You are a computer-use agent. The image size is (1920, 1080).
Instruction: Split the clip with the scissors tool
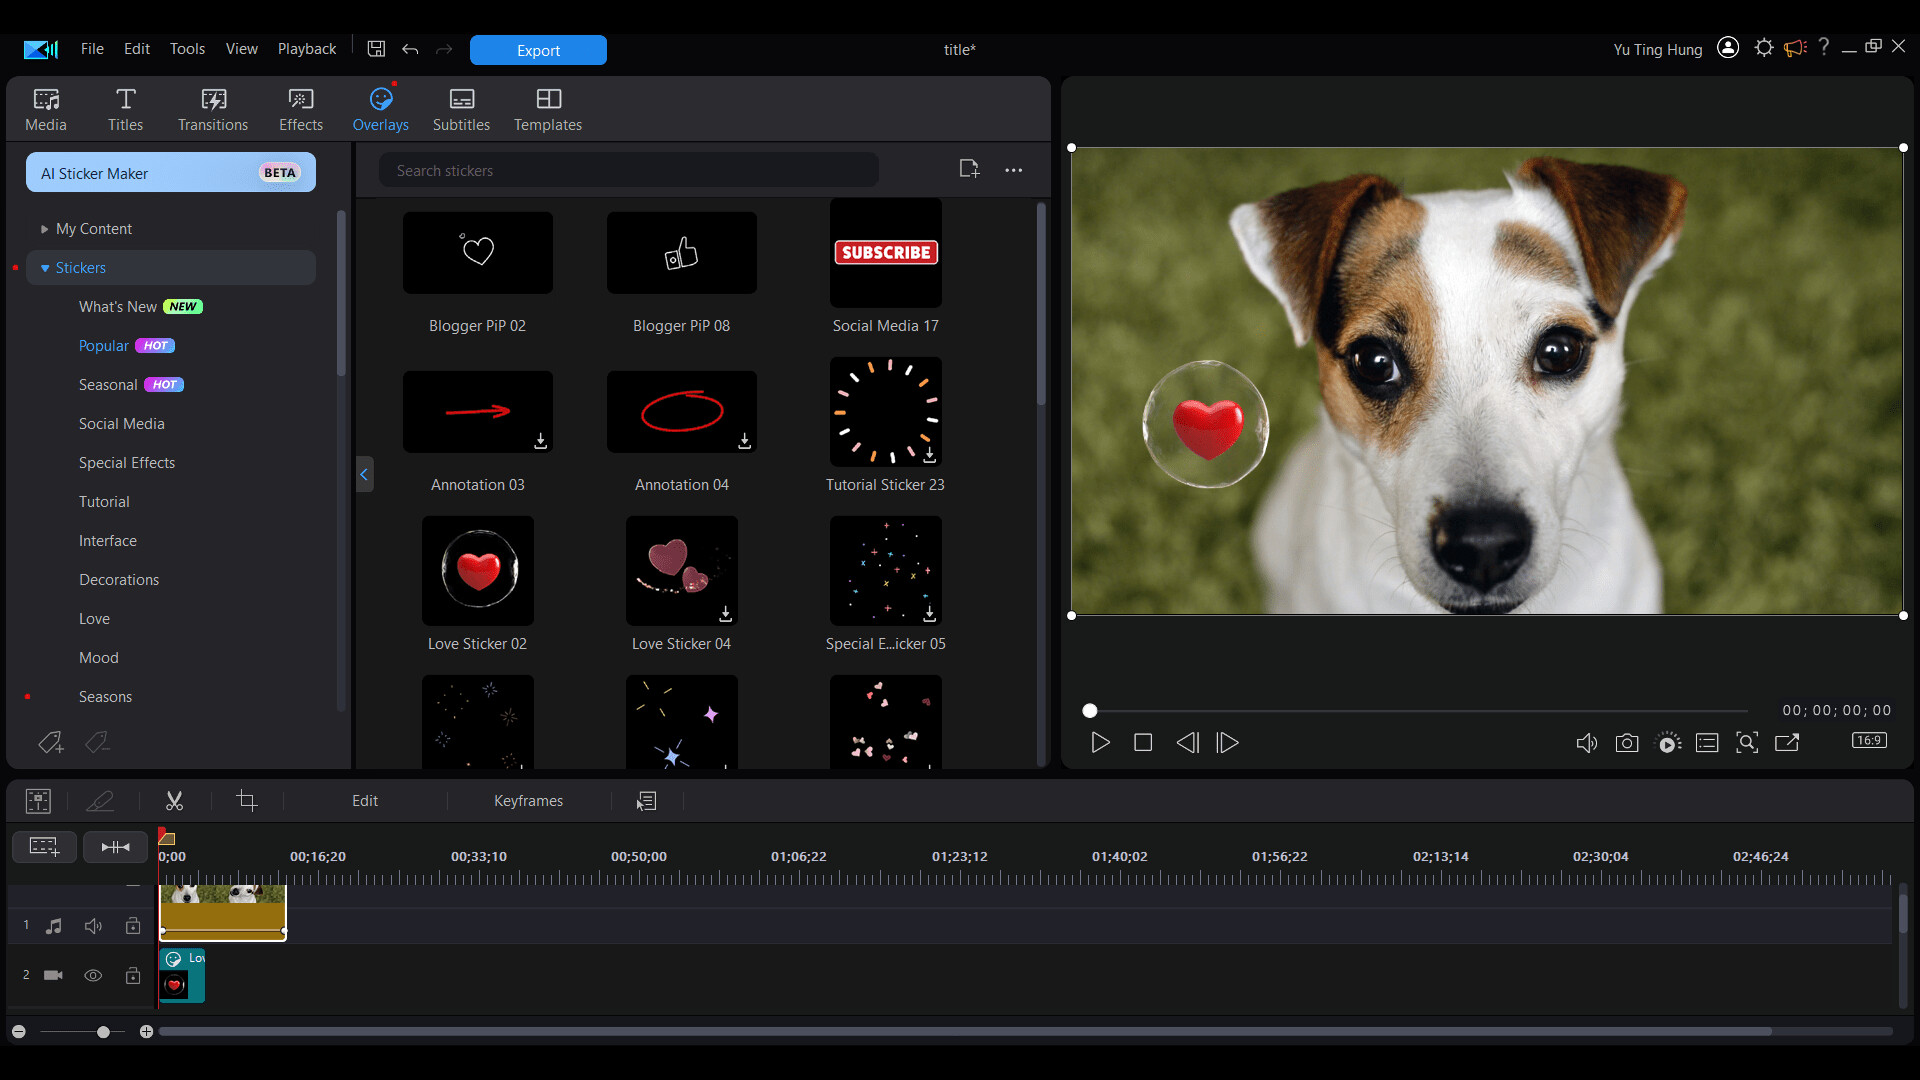(174, 800)
